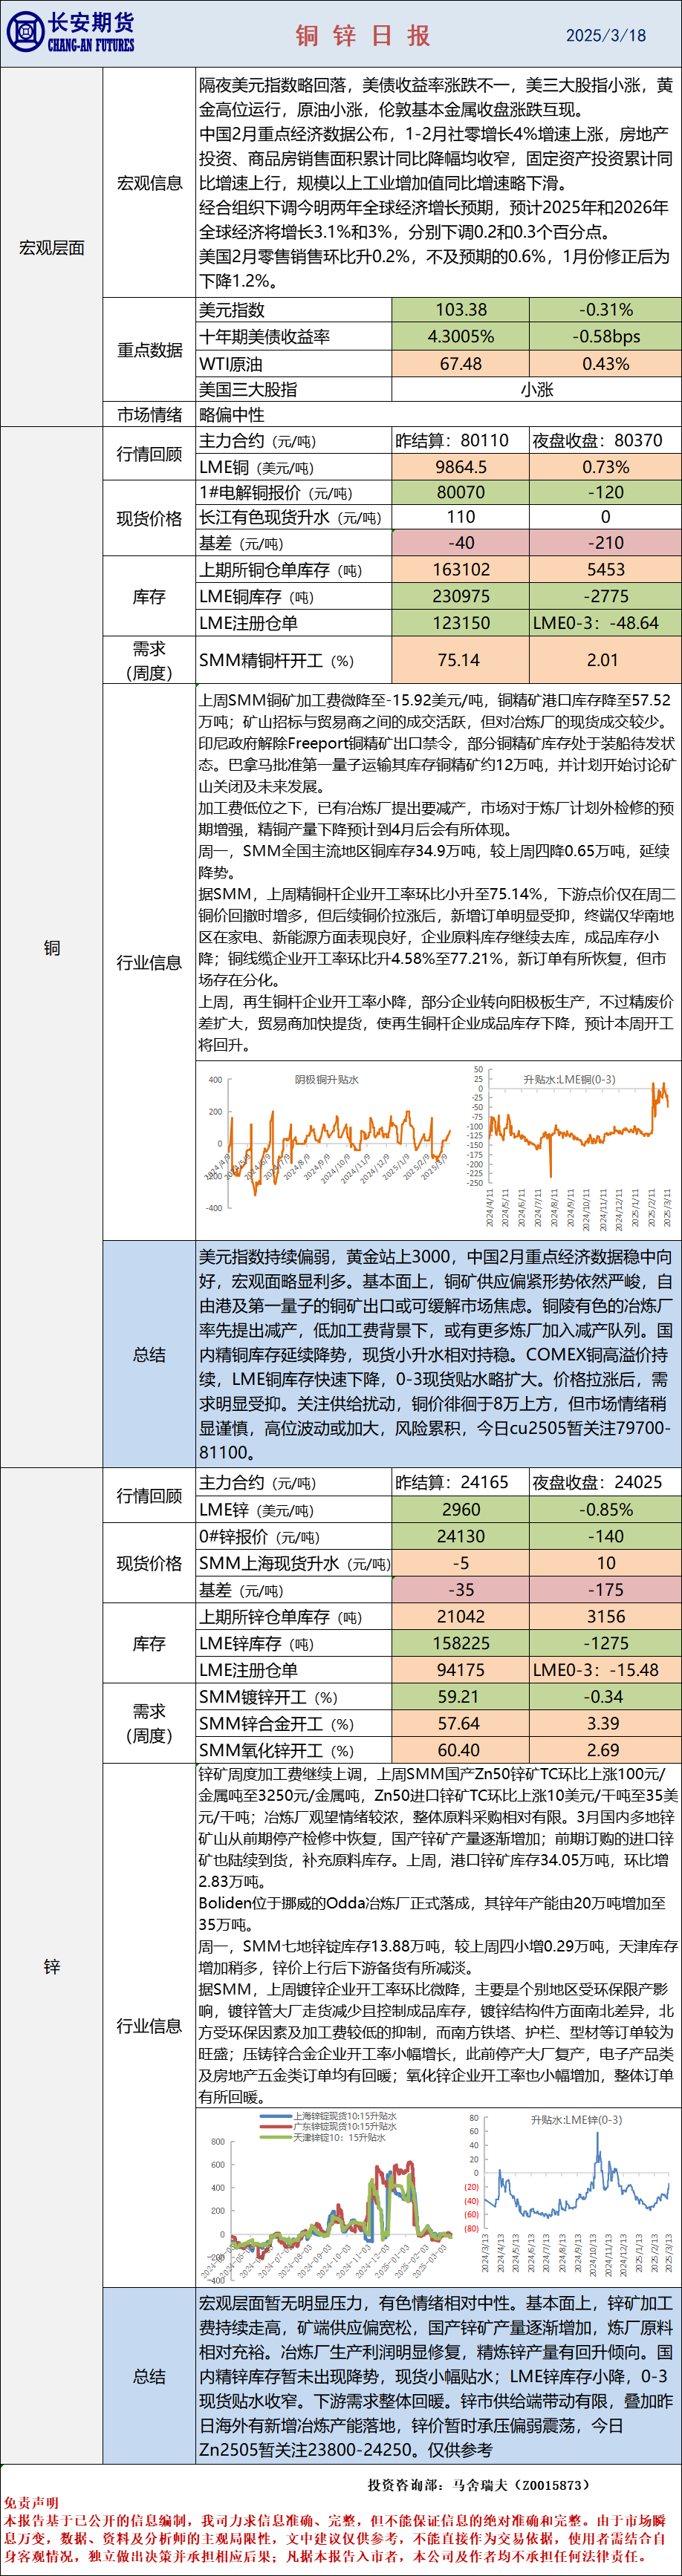Select 上期所铜仓单库存 value 163102
This screenshot has width=682, height=2576.
click(460, 570)
